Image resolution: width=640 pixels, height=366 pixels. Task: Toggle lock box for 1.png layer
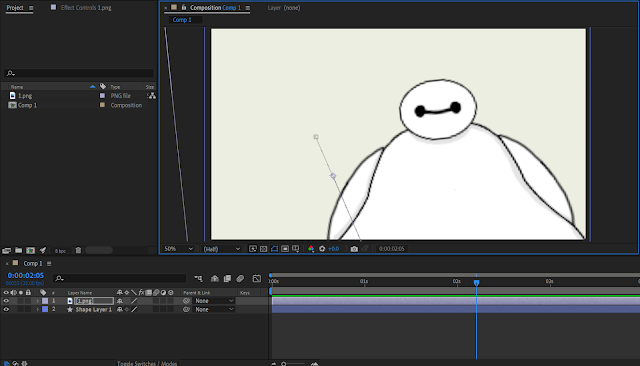28,301
